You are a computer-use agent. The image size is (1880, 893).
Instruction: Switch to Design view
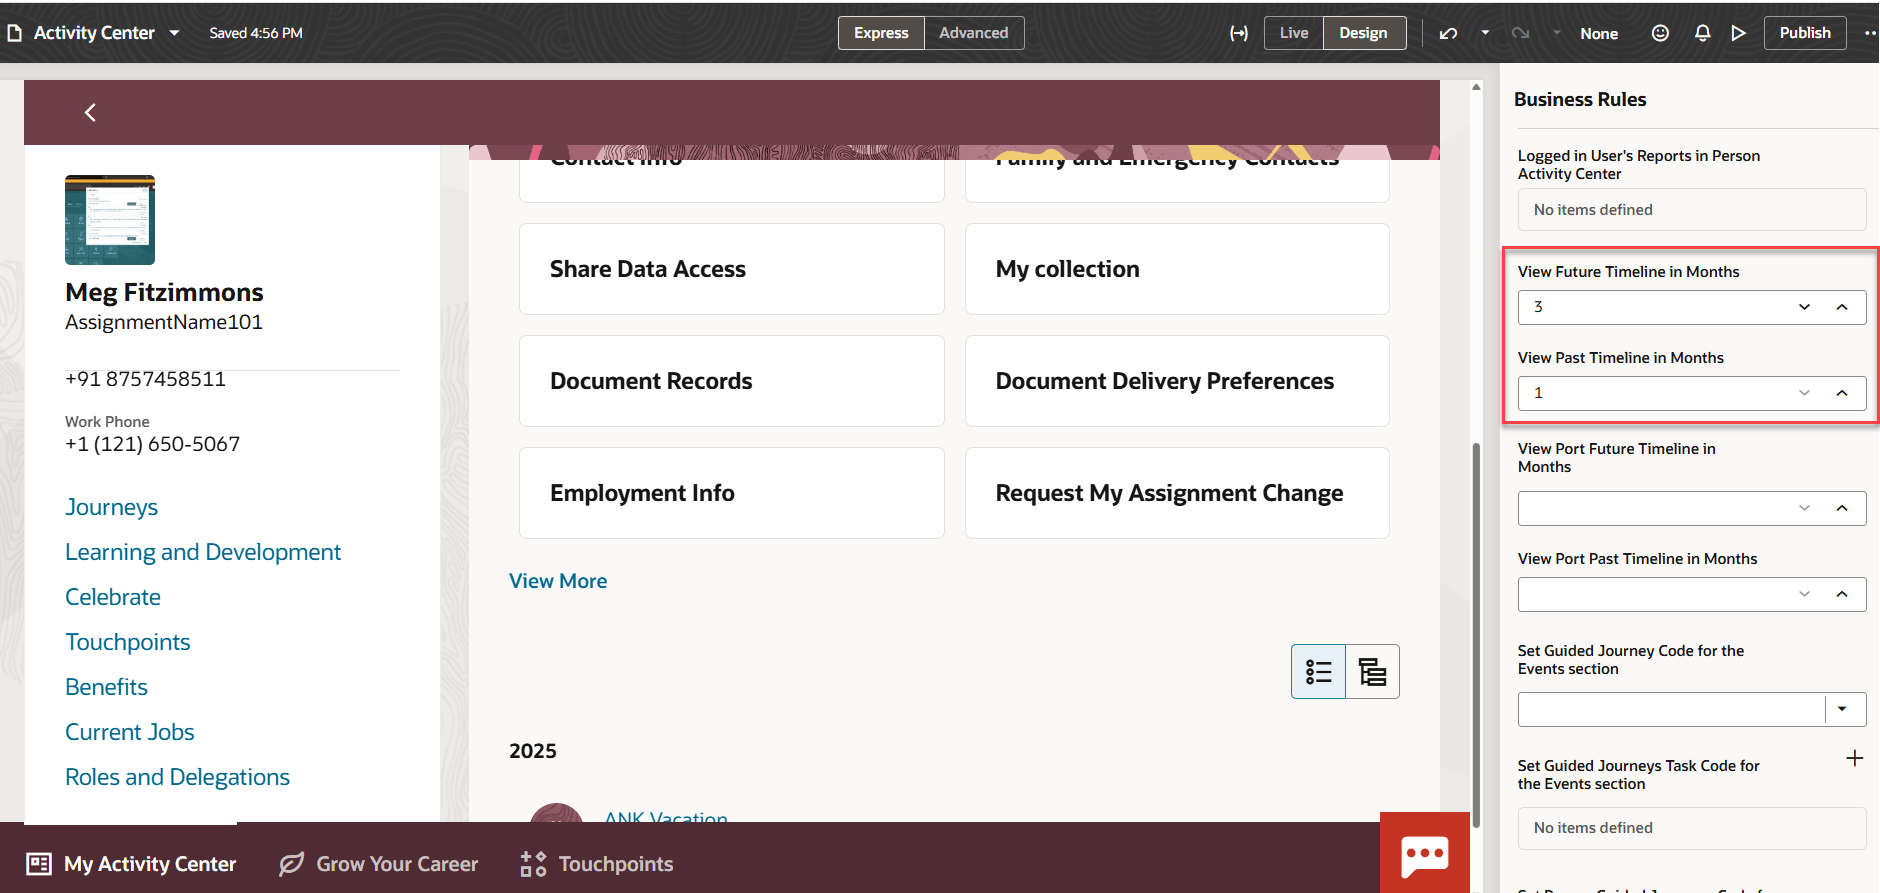(1363, 33)
